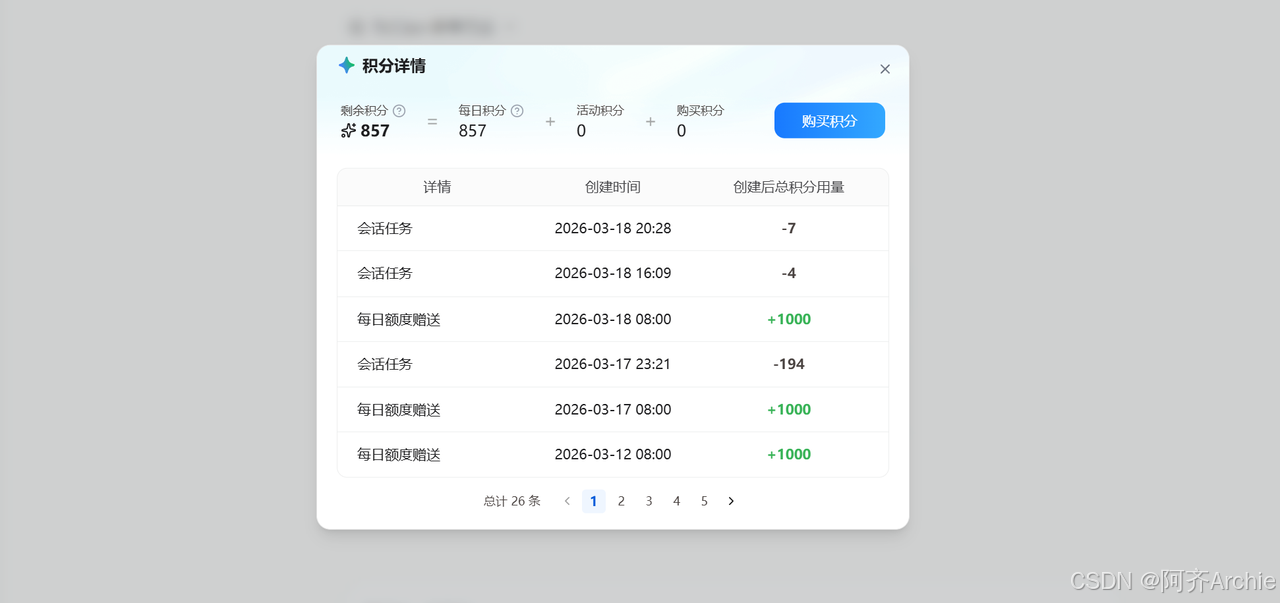Click the sparkle icon beside 积分详情 title
The image size is (1280, 603).
point(347,65)
